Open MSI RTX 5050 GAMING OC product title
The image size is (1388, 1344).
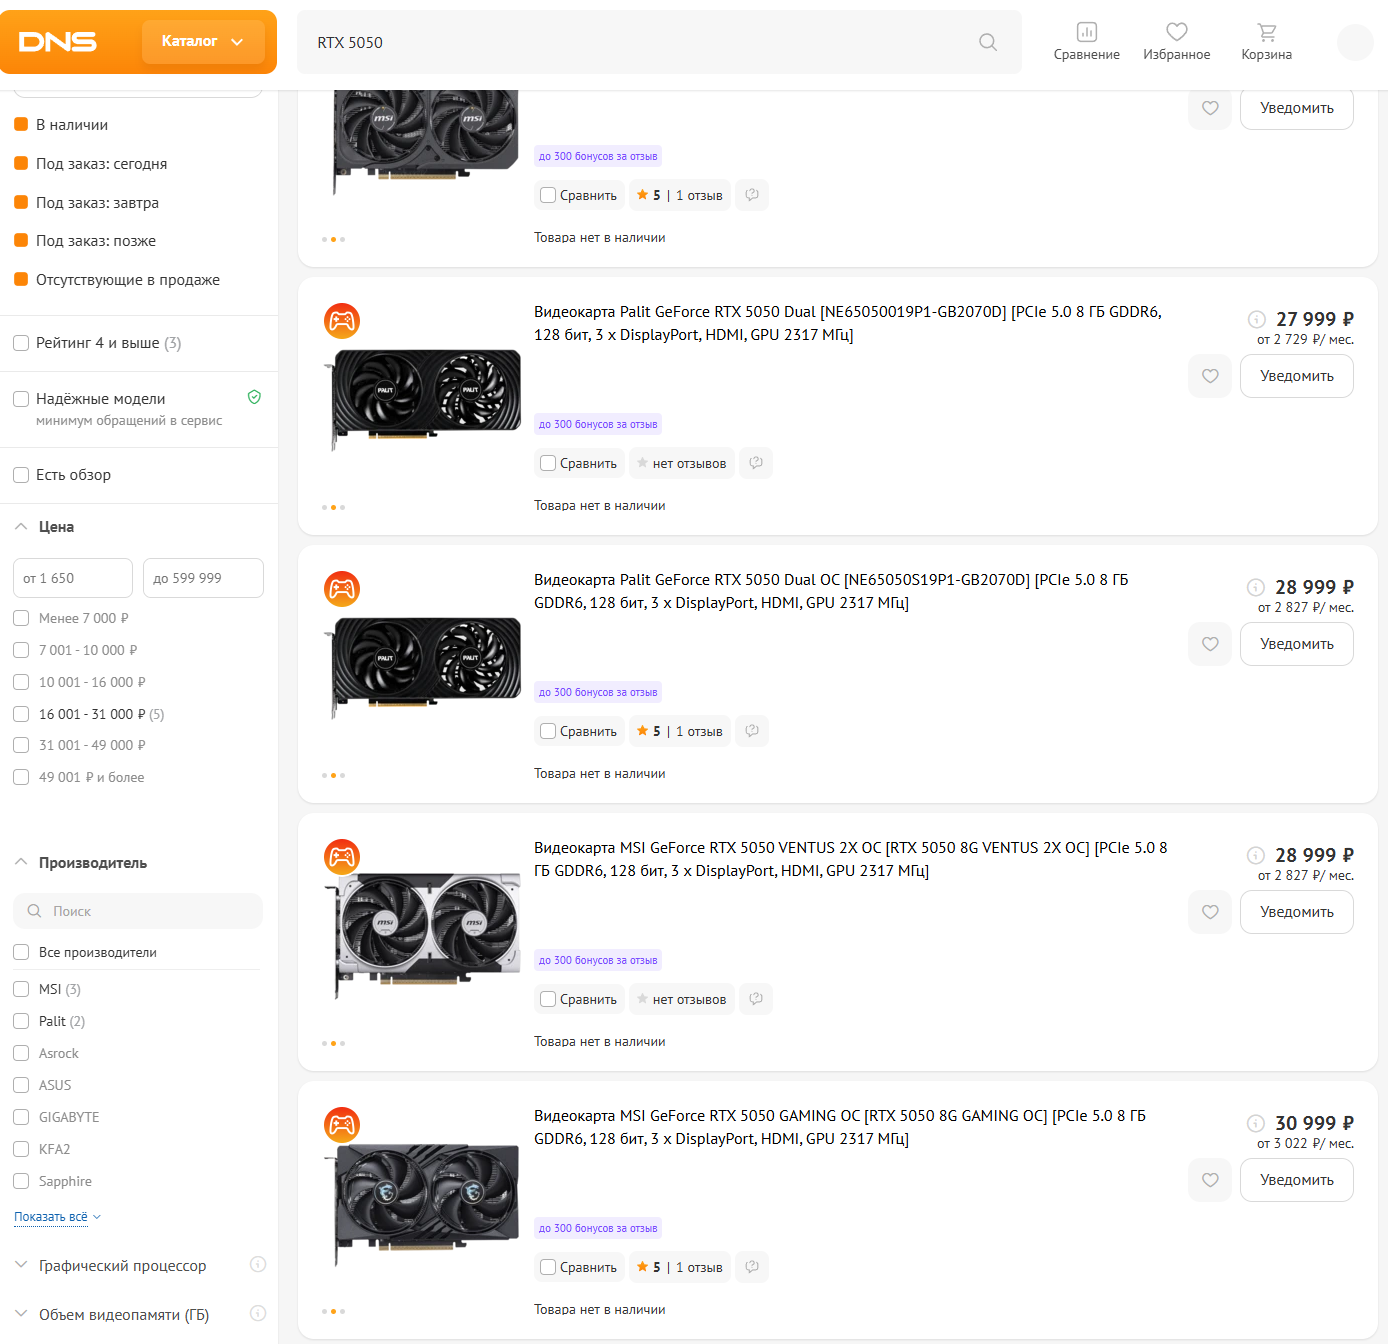(840, 1127)
